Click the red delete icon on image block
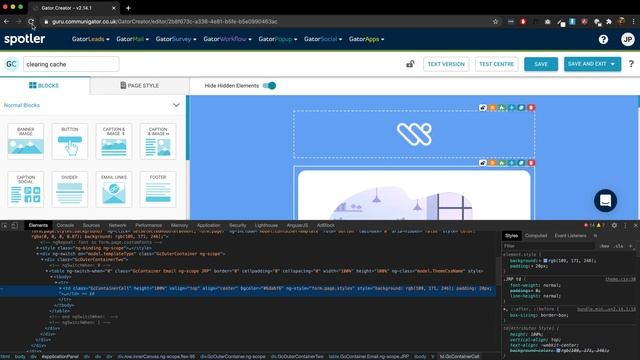Image resolution: width=640 pixels, height=360 pixels. pos(531,163)
